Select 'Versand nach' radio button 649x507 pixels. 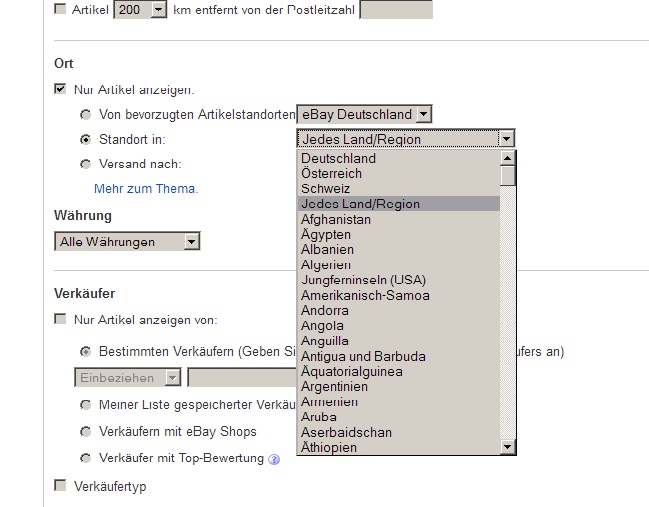pyautogui.click(x=85, y=164)
